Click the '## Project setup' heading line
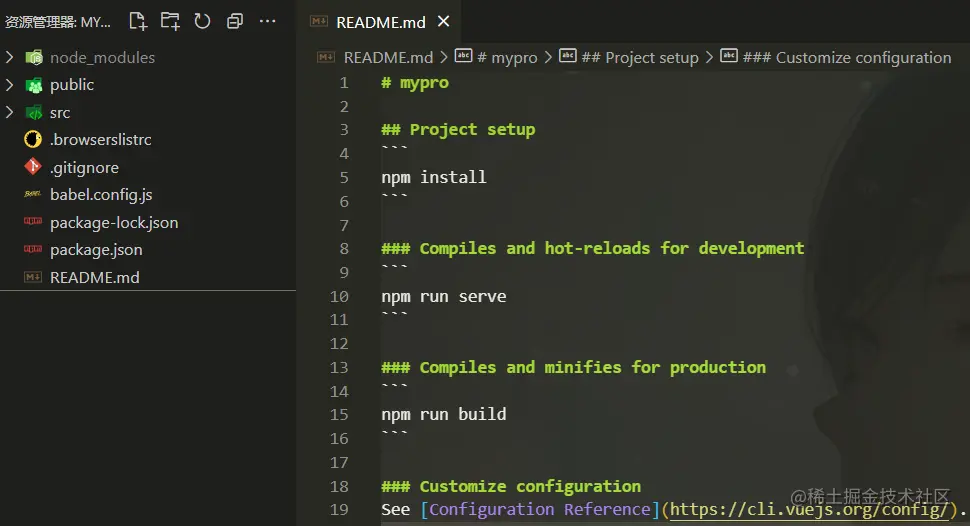Image resolution: width=970 pixels, height=526 pixels. [x=458, y=129]
